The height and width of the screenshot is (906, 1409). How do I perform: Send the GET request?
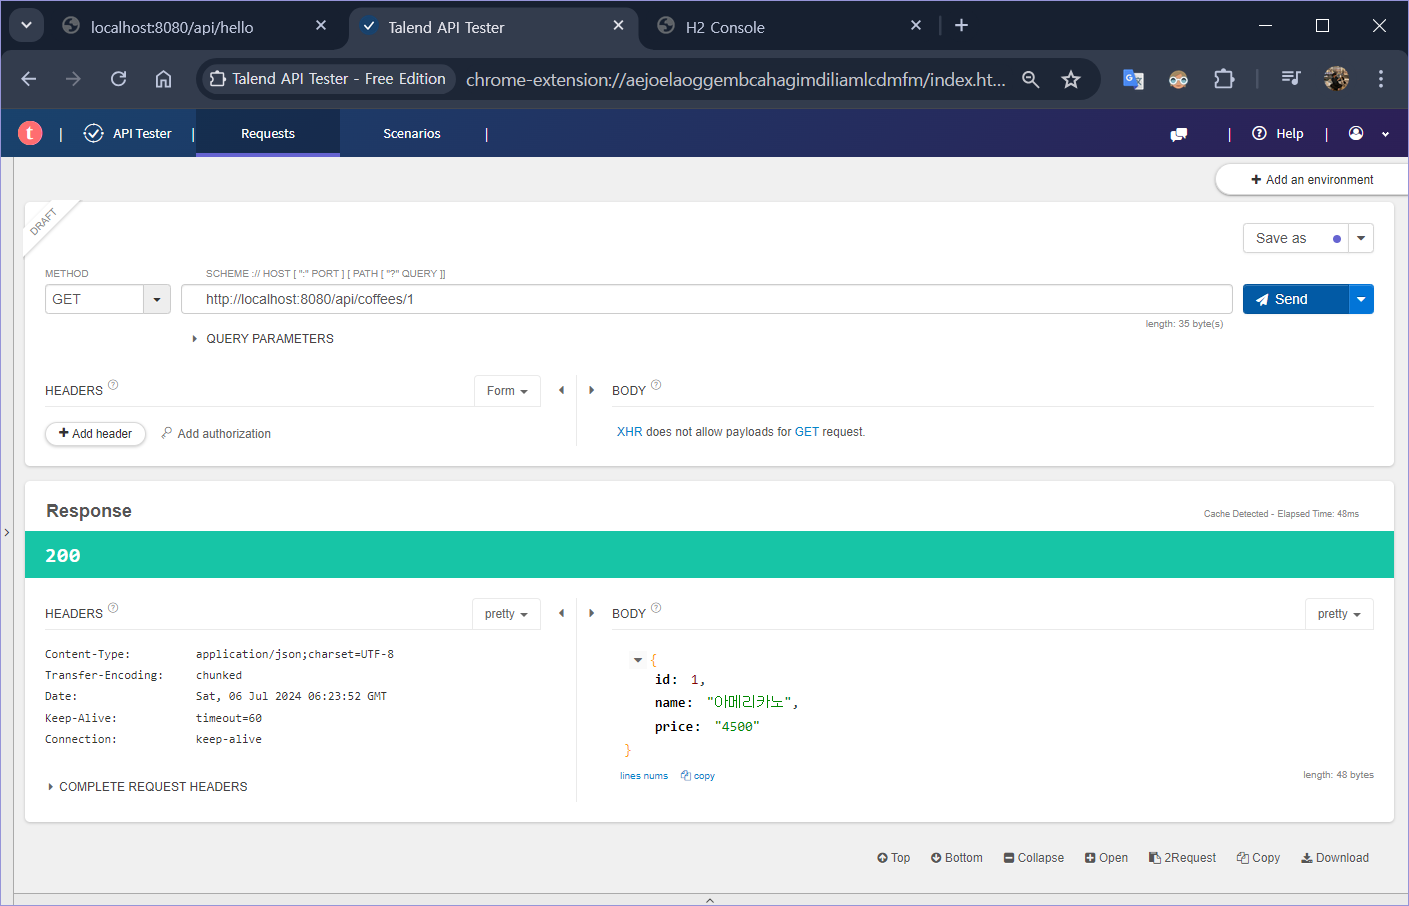(x=1295, y=299)
